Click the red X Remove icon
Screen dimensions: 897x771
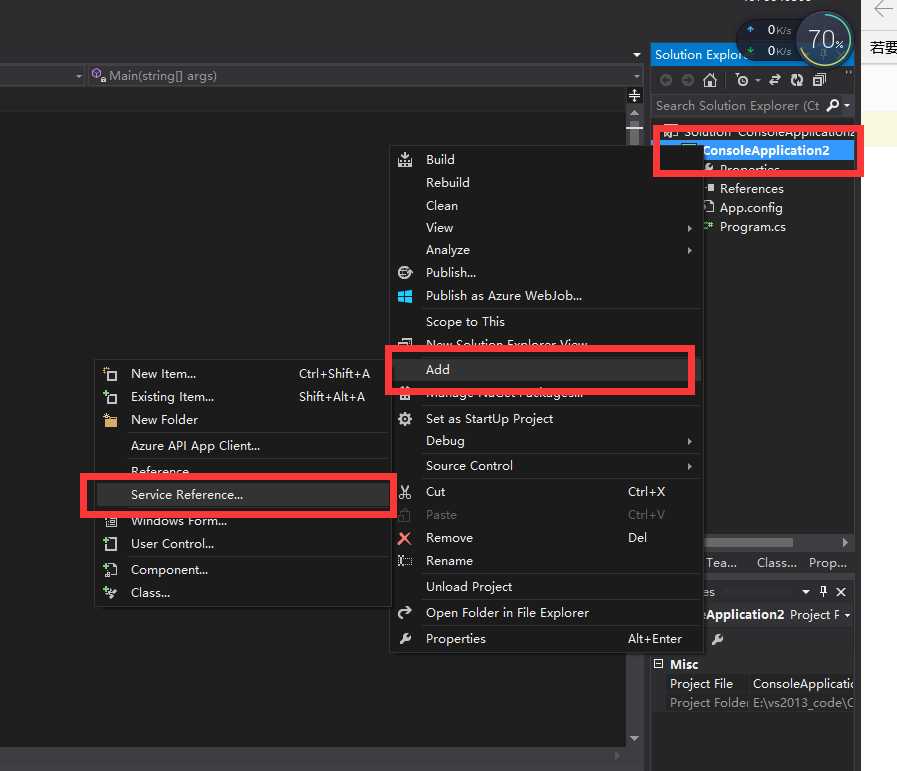pos(404,538)
